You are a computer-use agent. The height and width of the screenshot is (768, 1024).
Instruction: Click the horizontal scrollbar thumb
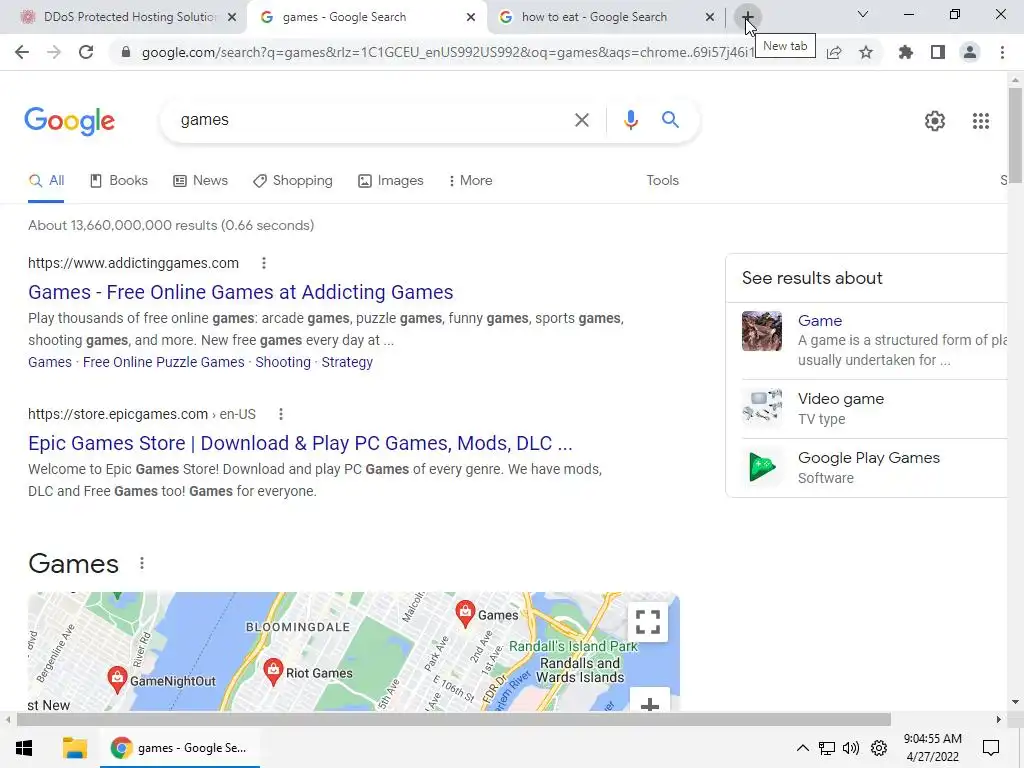(453, 720)
